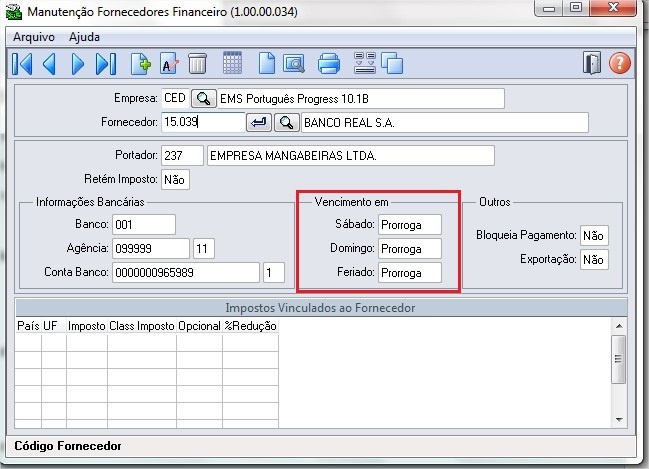
Task: Open the Fornecedor lookup magnifier button
Action: (287, 123)
